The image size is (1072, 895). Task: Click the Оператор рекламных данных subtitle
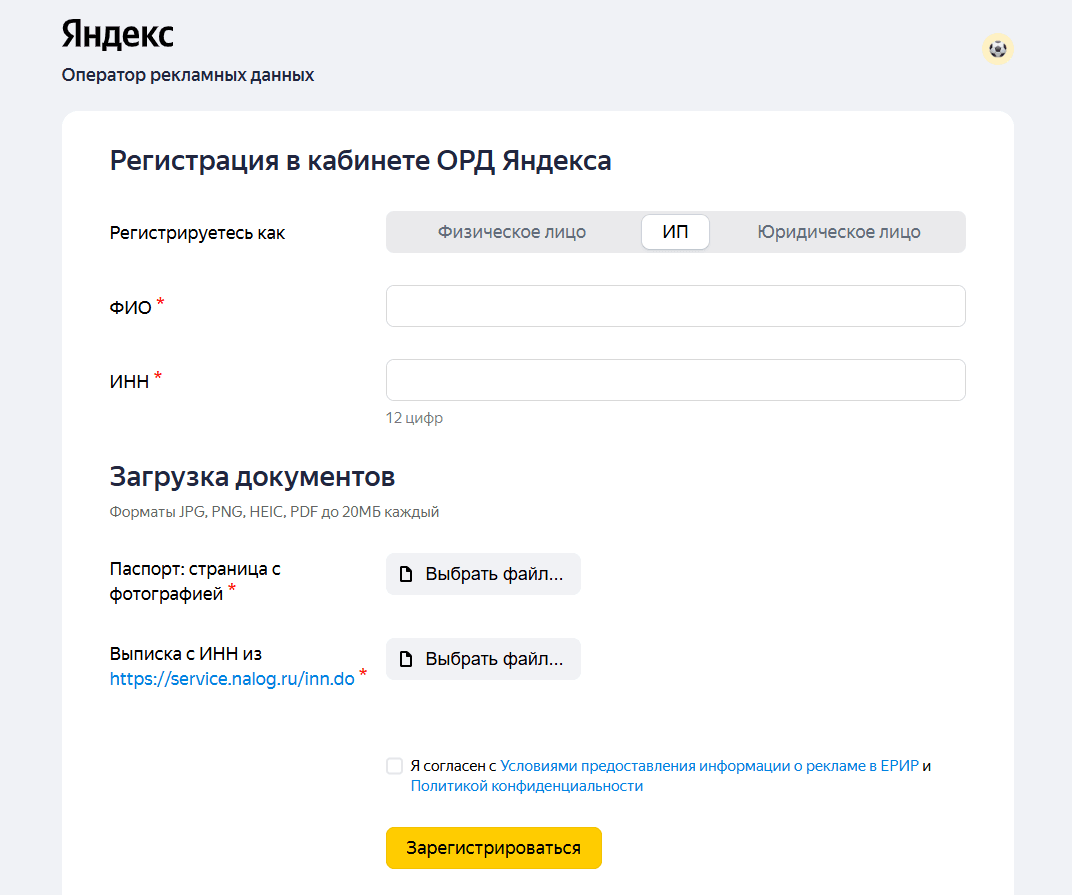tap(187, 75)
